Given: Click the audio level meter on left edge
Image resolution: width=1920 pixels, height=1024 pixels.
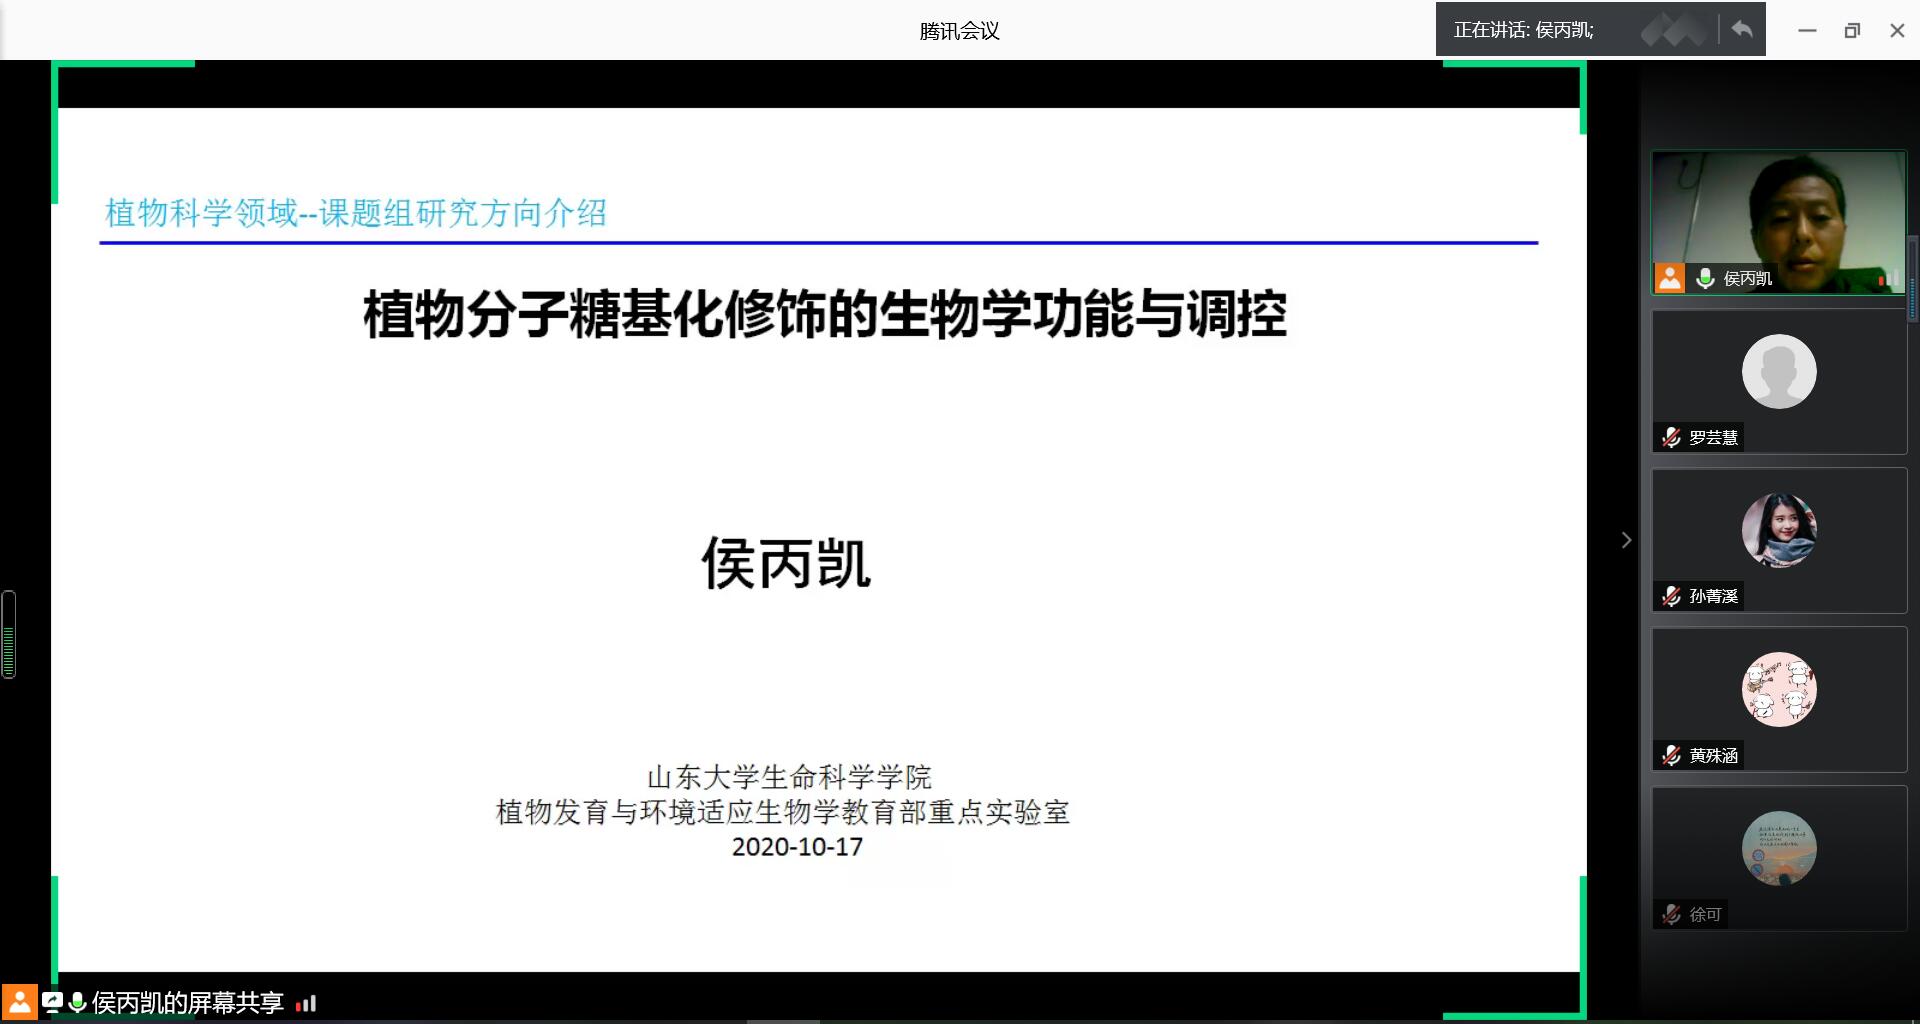Looking at the screenshot, I should tap(9, 635).
